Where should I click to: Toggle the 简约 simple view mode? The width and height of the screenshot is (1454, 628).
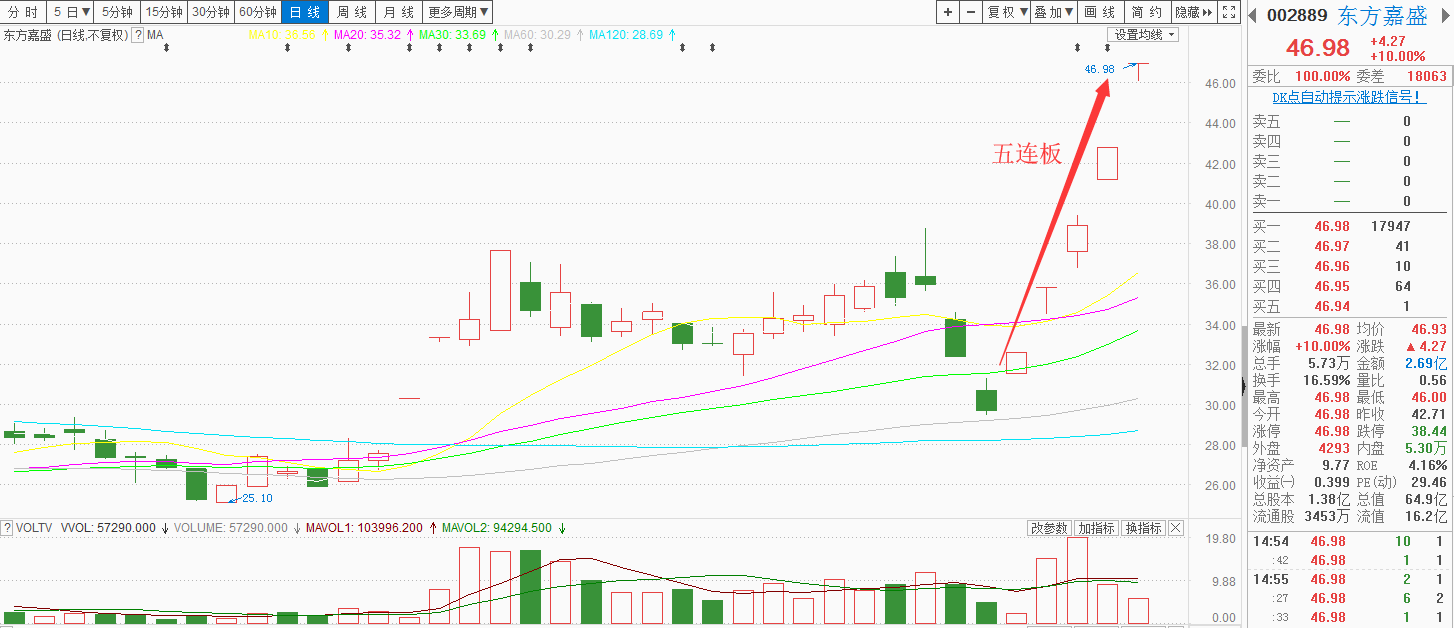tap(1146, 12)
